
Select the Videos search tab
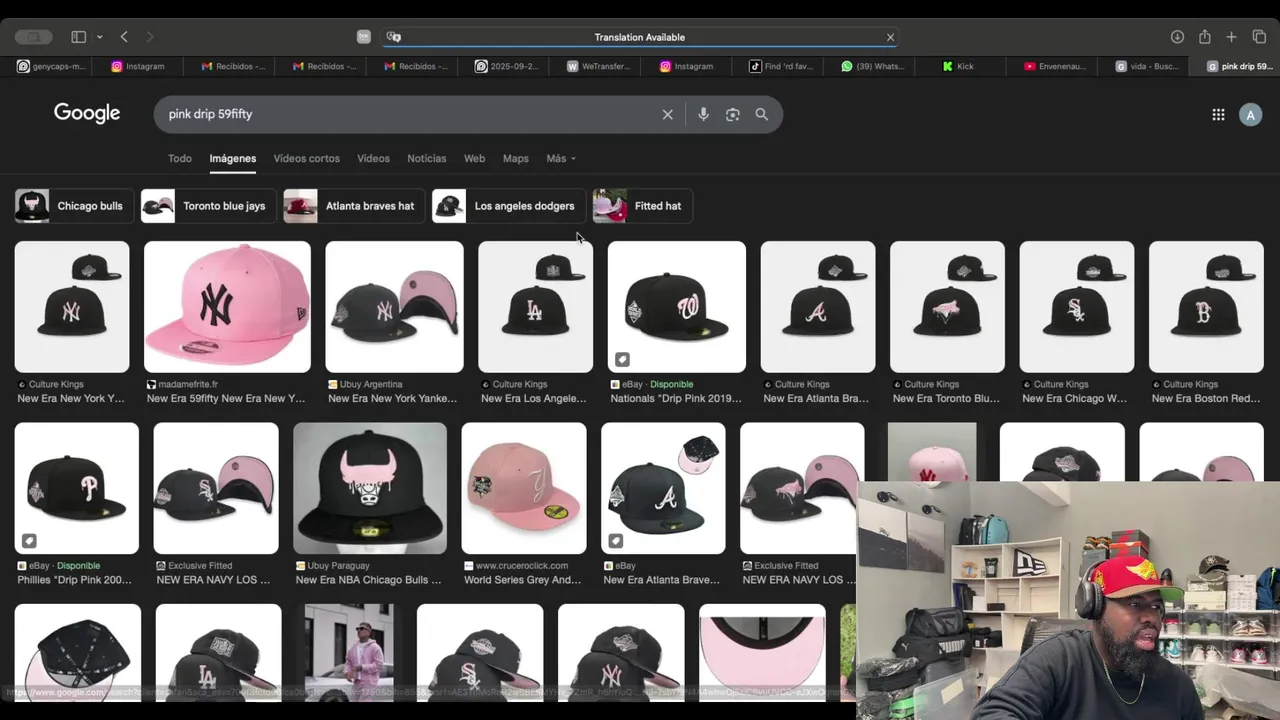(373, 158)
